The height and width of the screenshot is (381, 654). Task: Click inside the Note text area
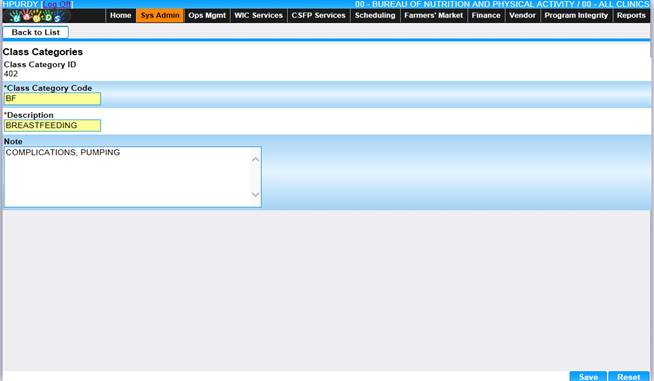click(127, 177)
